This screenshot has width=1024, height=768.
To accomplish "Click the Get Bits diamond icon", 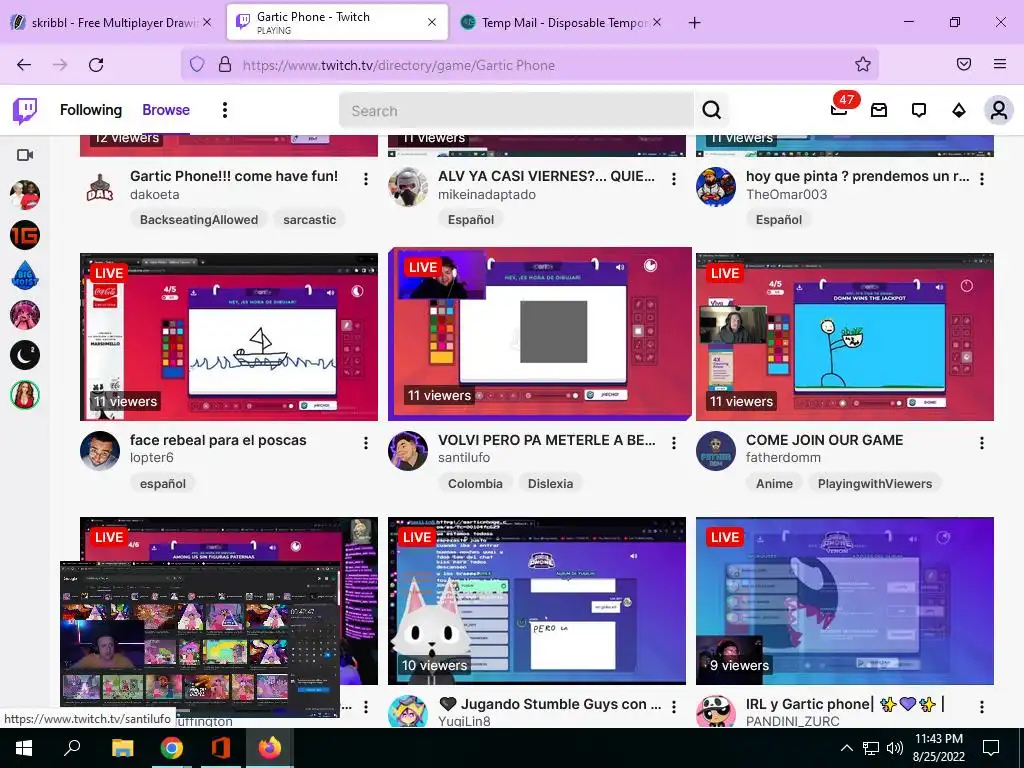I will 959,110.
